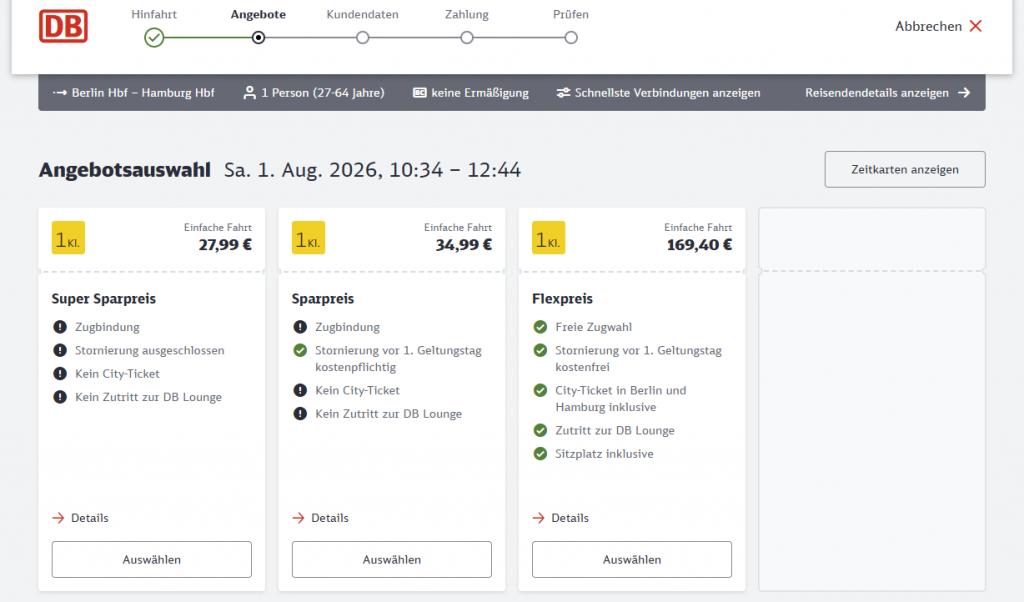Show Details for Flexpreis offer
This screenshot has width=1024, height=602.
(x=561, y=518)
